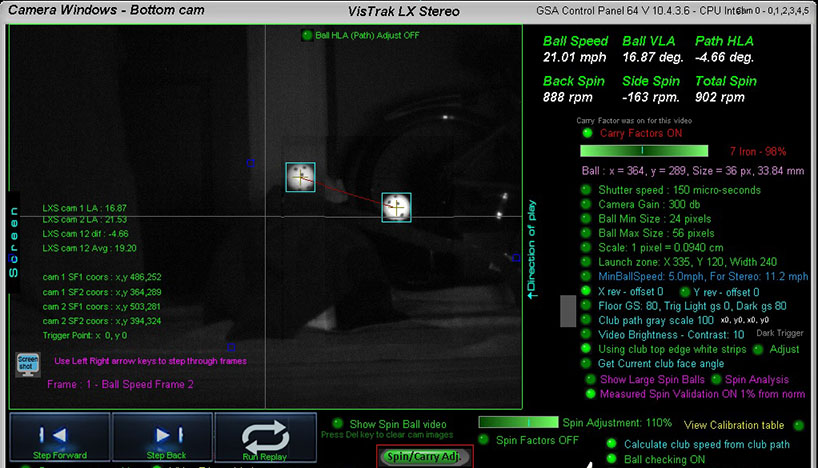Open View Calibration table

pos(734,425)
